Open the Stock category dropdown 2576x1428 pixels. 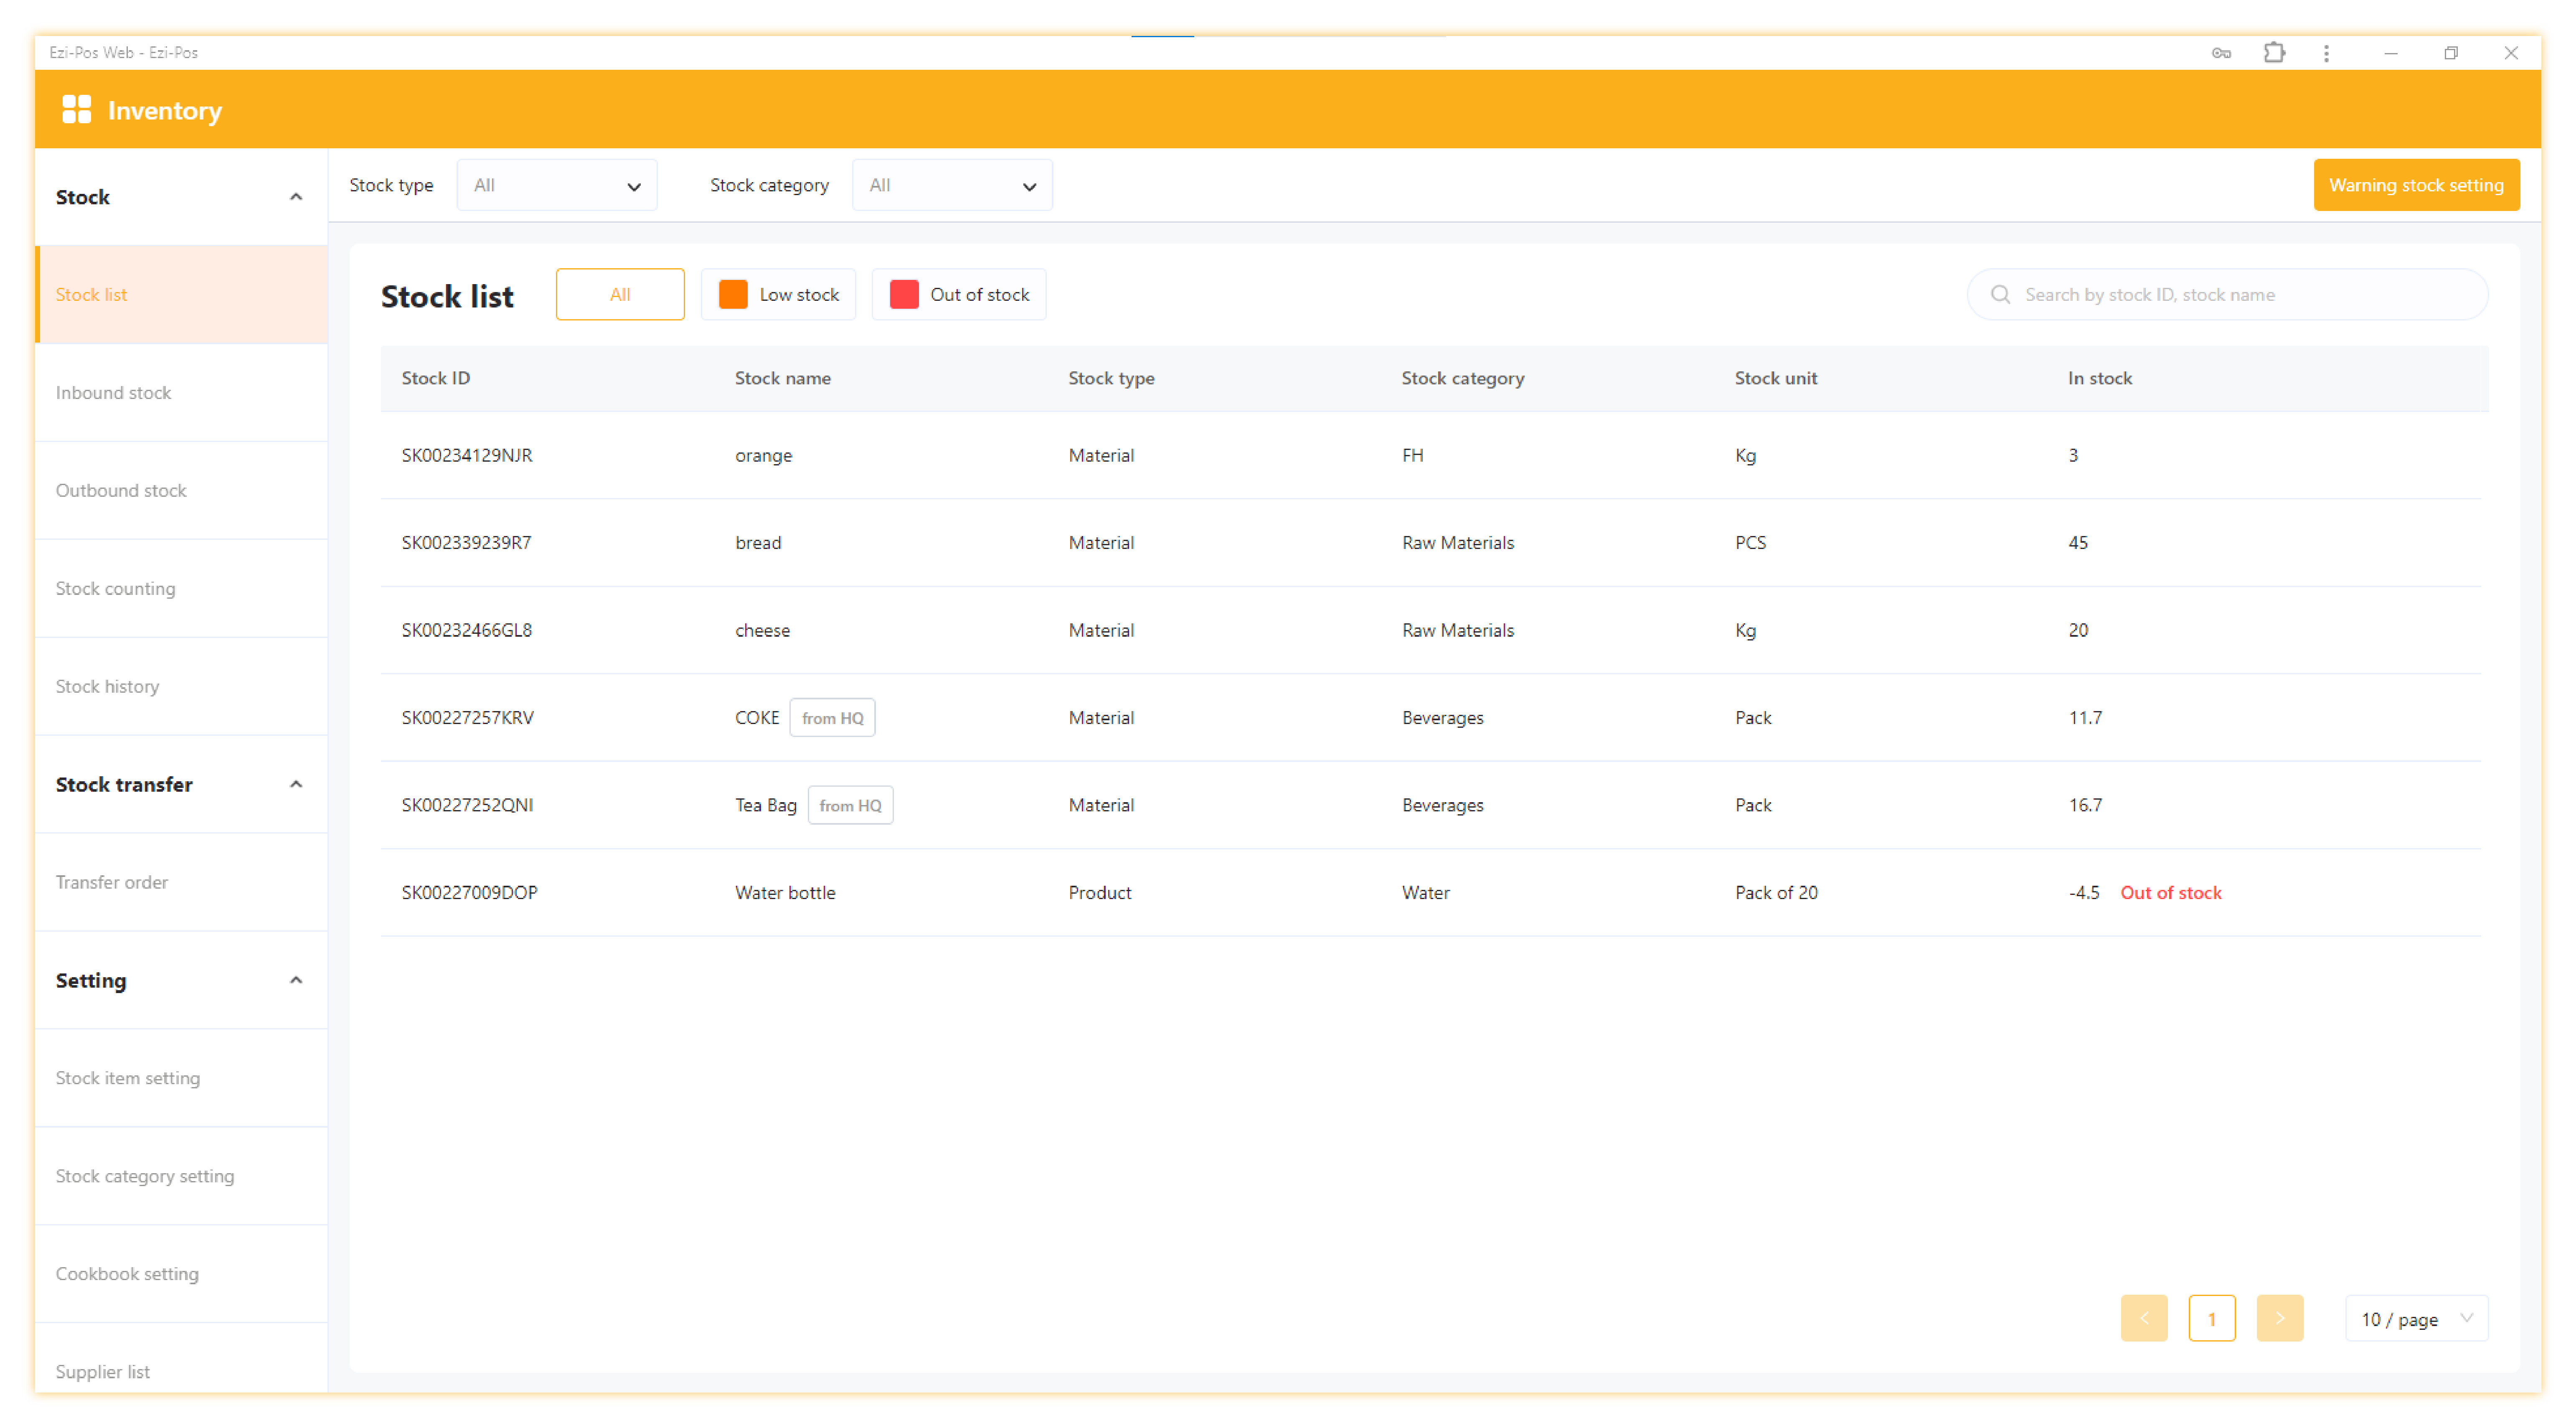click(x=952, y=185)
